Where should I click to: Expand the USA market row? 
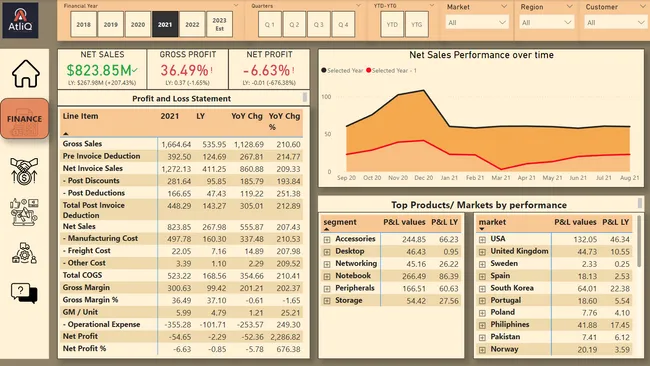(x=482, y=240)
